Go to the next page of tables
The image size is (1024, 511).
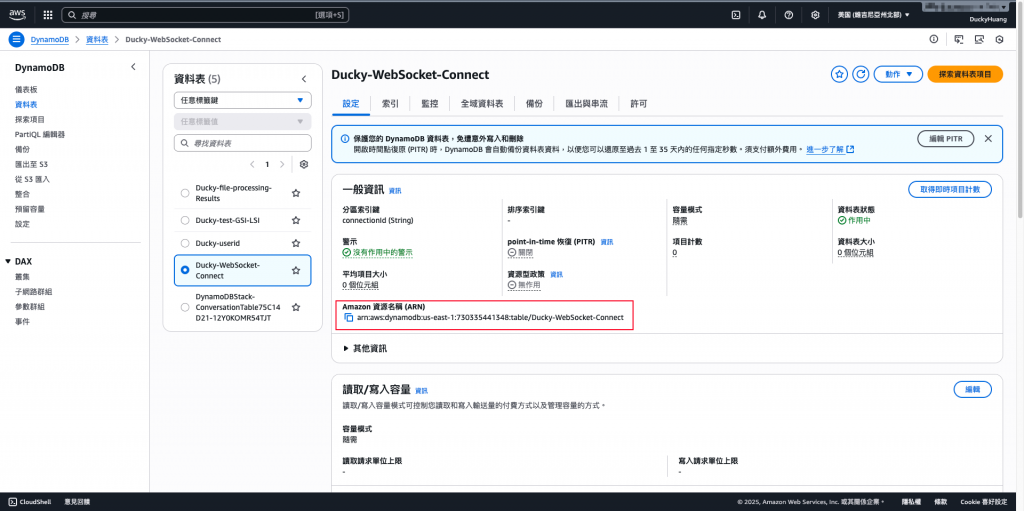click(x=282, y=165)
